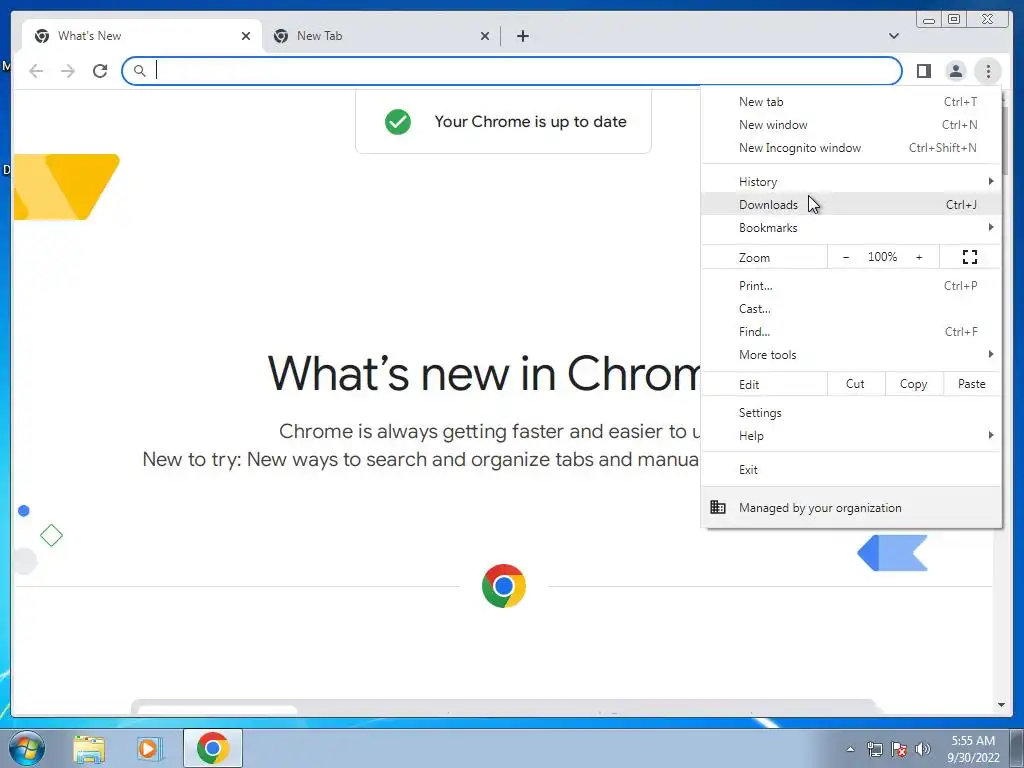Image resolution: width=1024 pixels, height=768 pixels.
Task: Select Find... in the menu
Action: (x=851, y=332)
